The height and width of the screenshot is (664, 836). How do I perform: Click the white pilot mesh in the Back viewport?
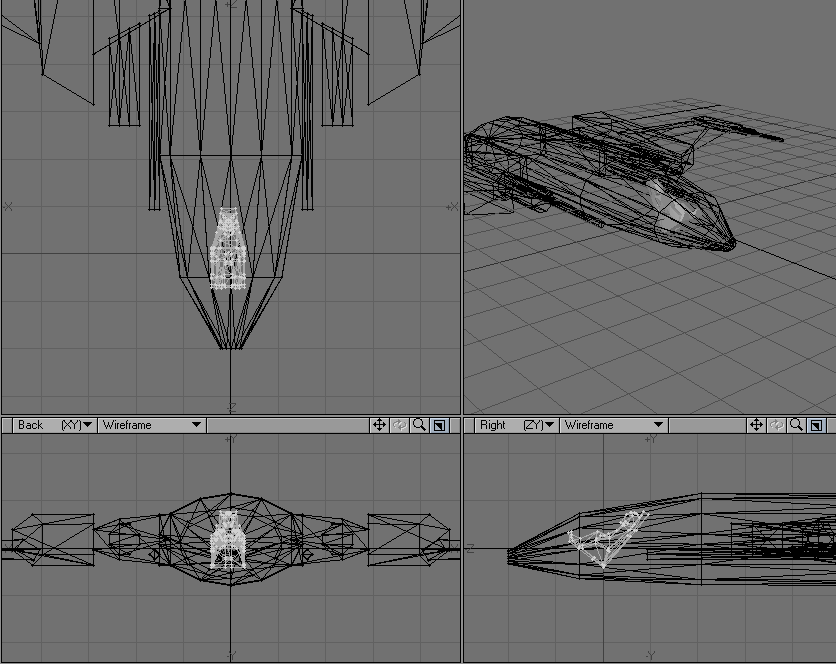click(x=229, y=540)
